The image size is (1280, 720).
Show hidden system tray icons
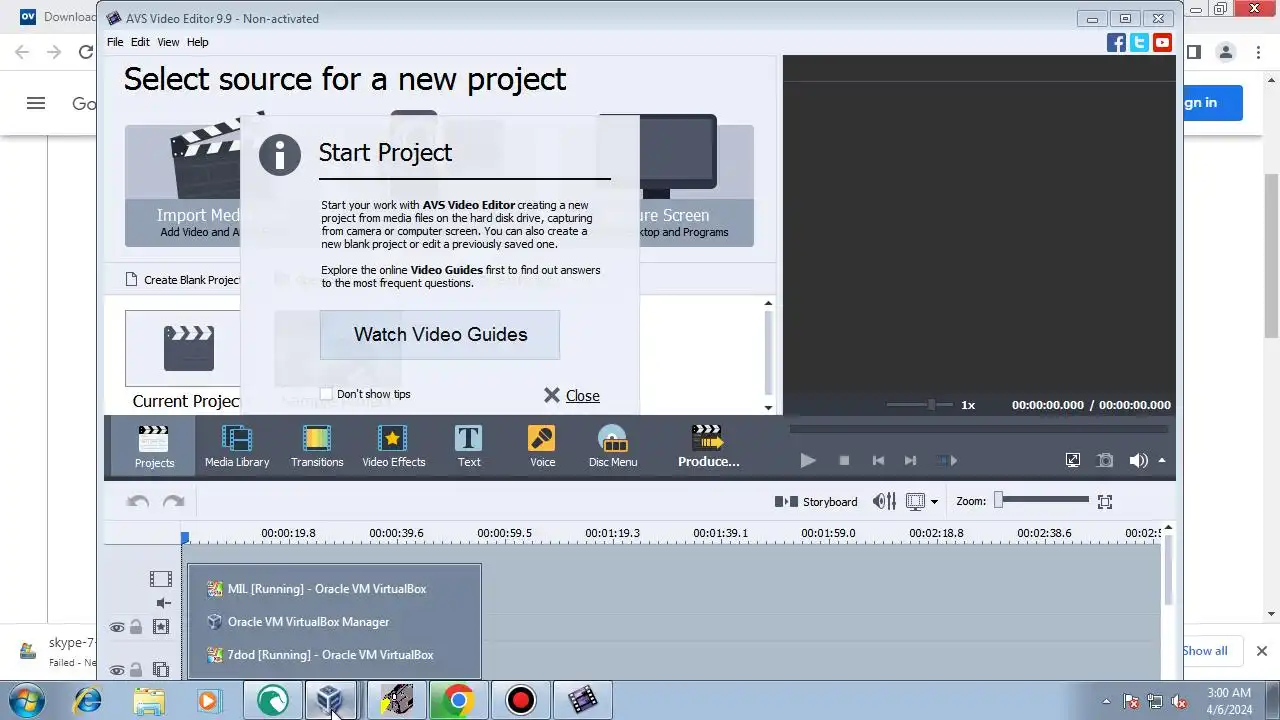pyautogui.click(x=1105, y=701)
